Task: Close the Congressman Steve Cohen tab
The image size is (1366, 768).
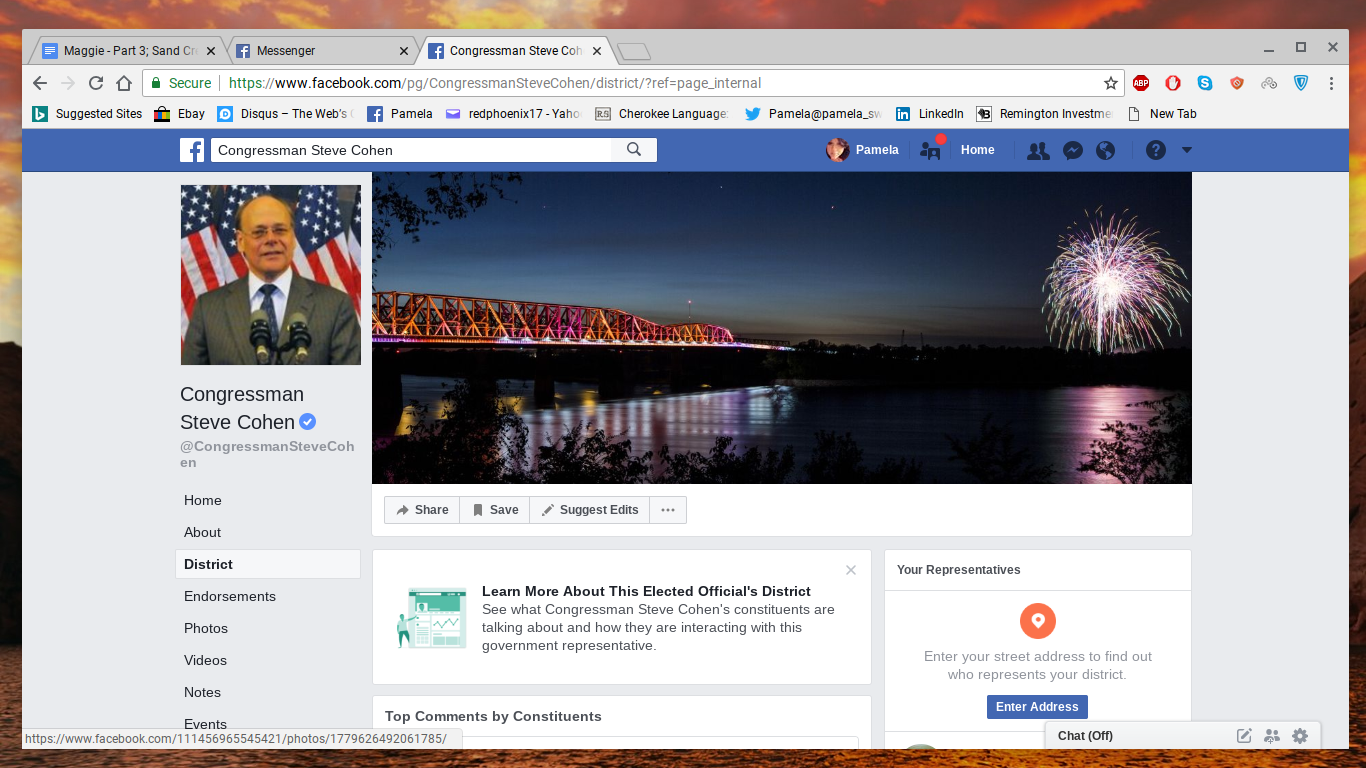Action: coord(597,51)
